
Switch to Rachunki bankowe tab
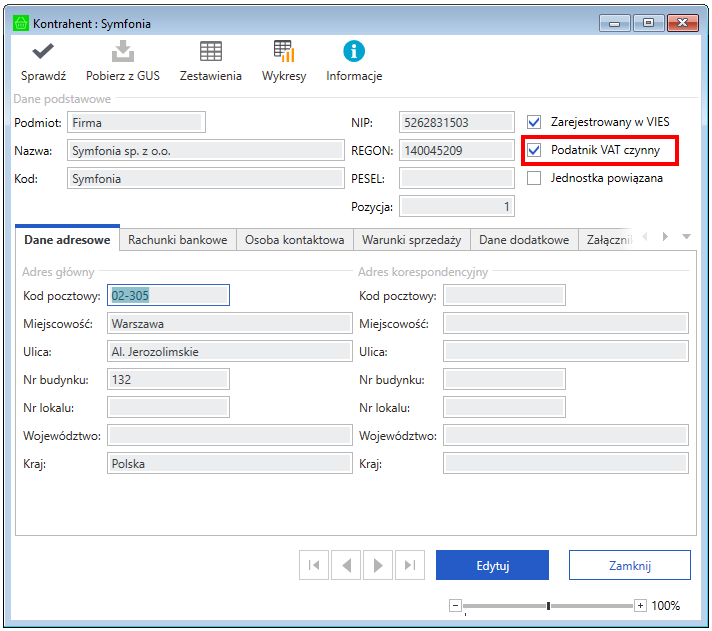coord(178,240)
